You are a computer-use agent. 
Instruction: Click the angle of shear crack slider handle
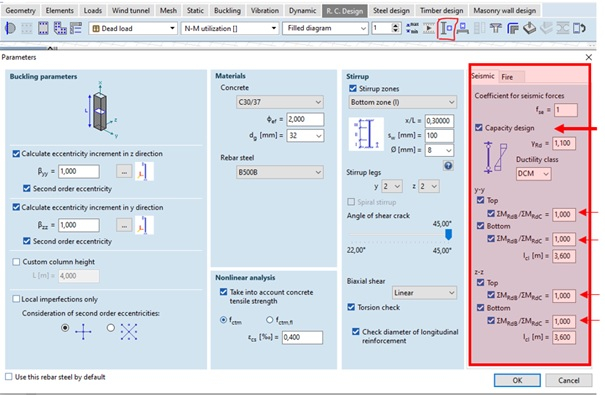click(448, 234)
